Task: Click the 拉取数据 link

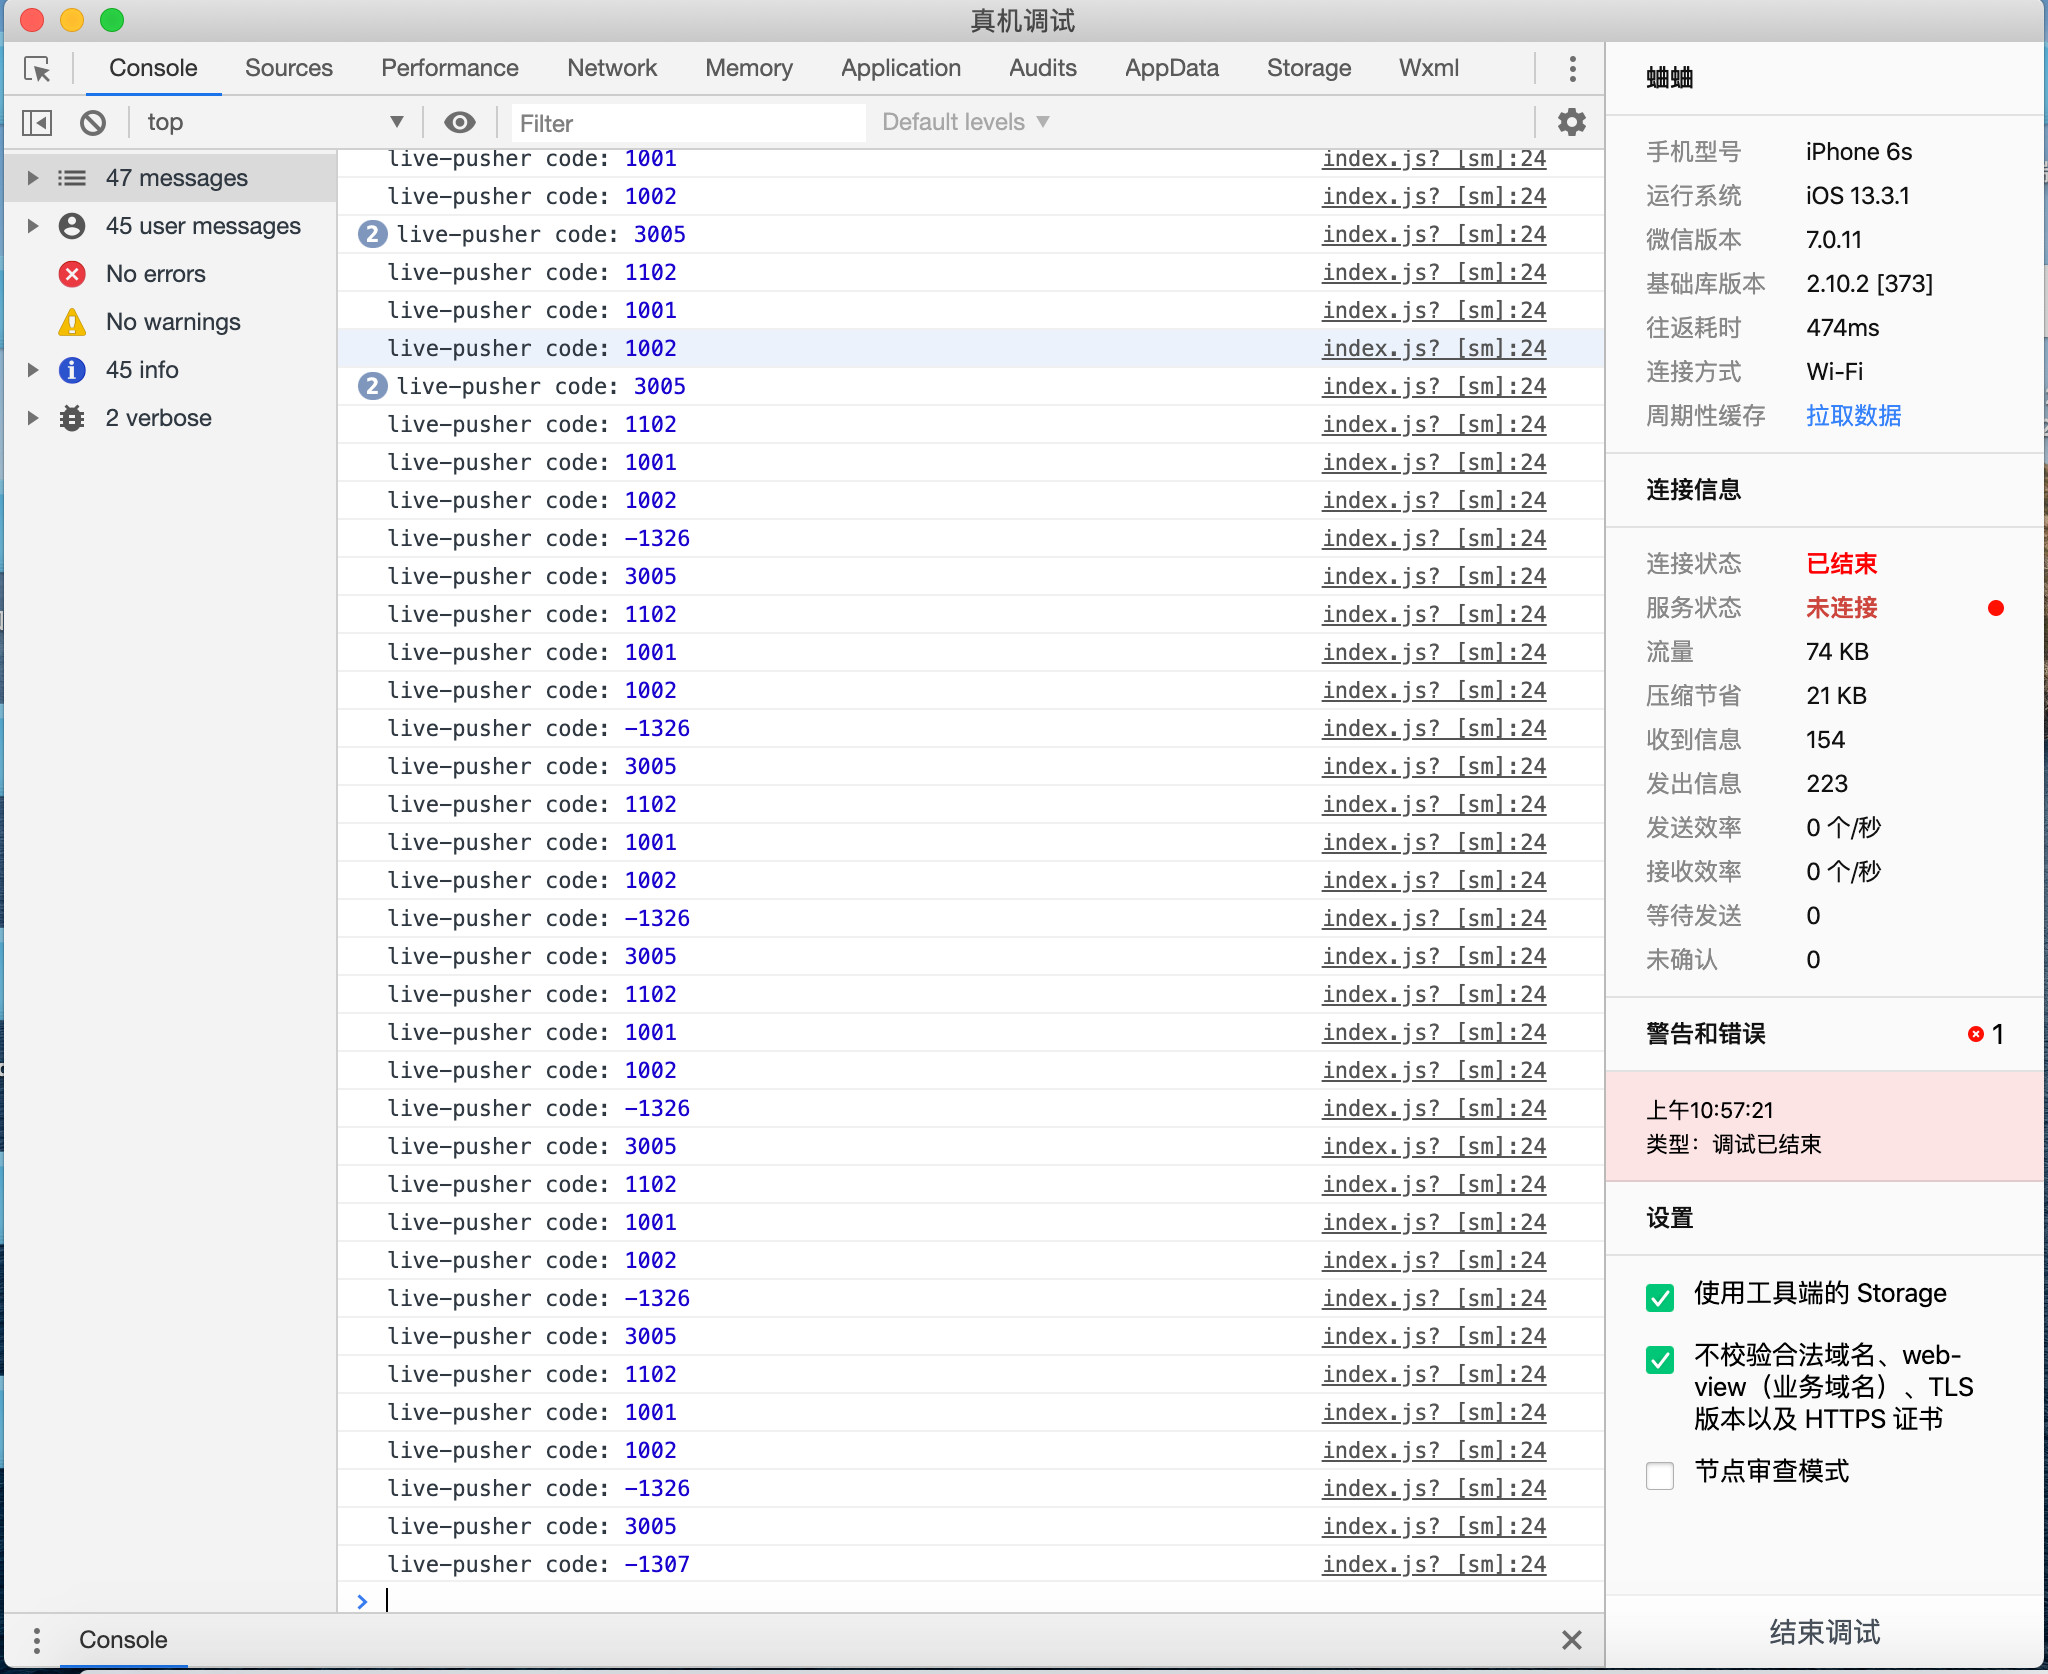Action: [x=1853, y=416]
